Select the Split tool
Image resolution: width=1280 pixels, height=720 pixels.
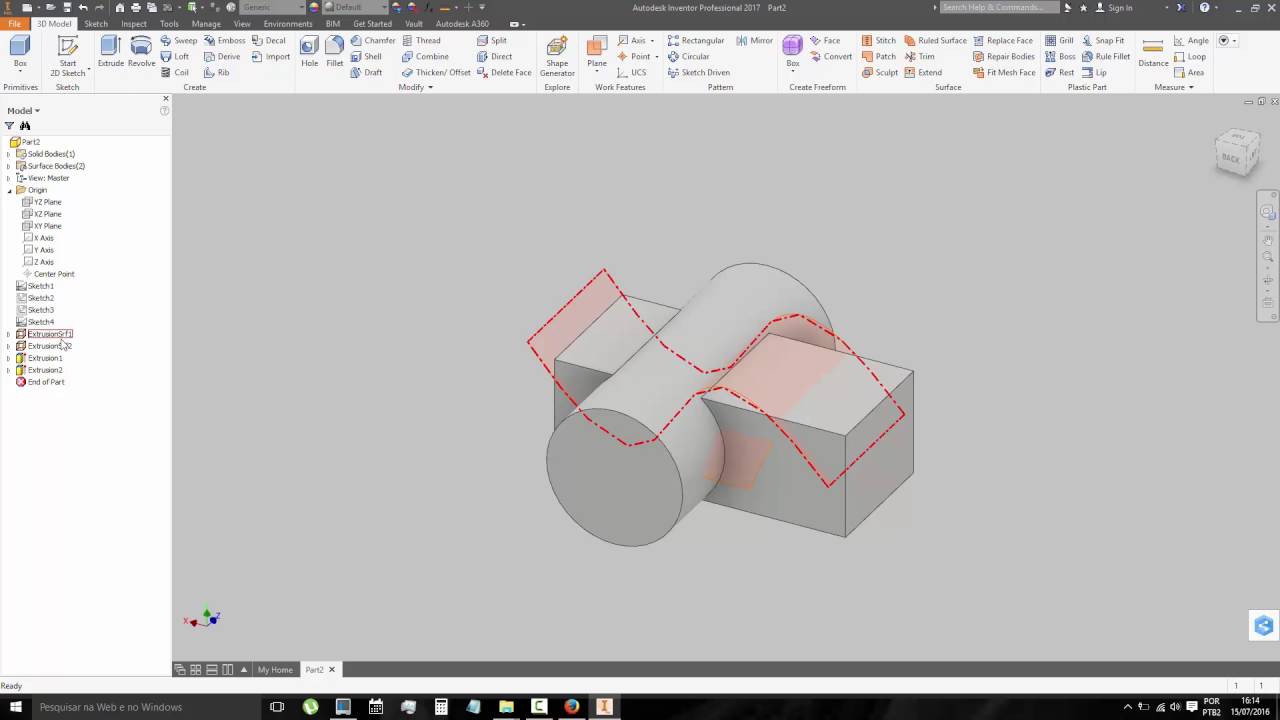pos(491,40)
